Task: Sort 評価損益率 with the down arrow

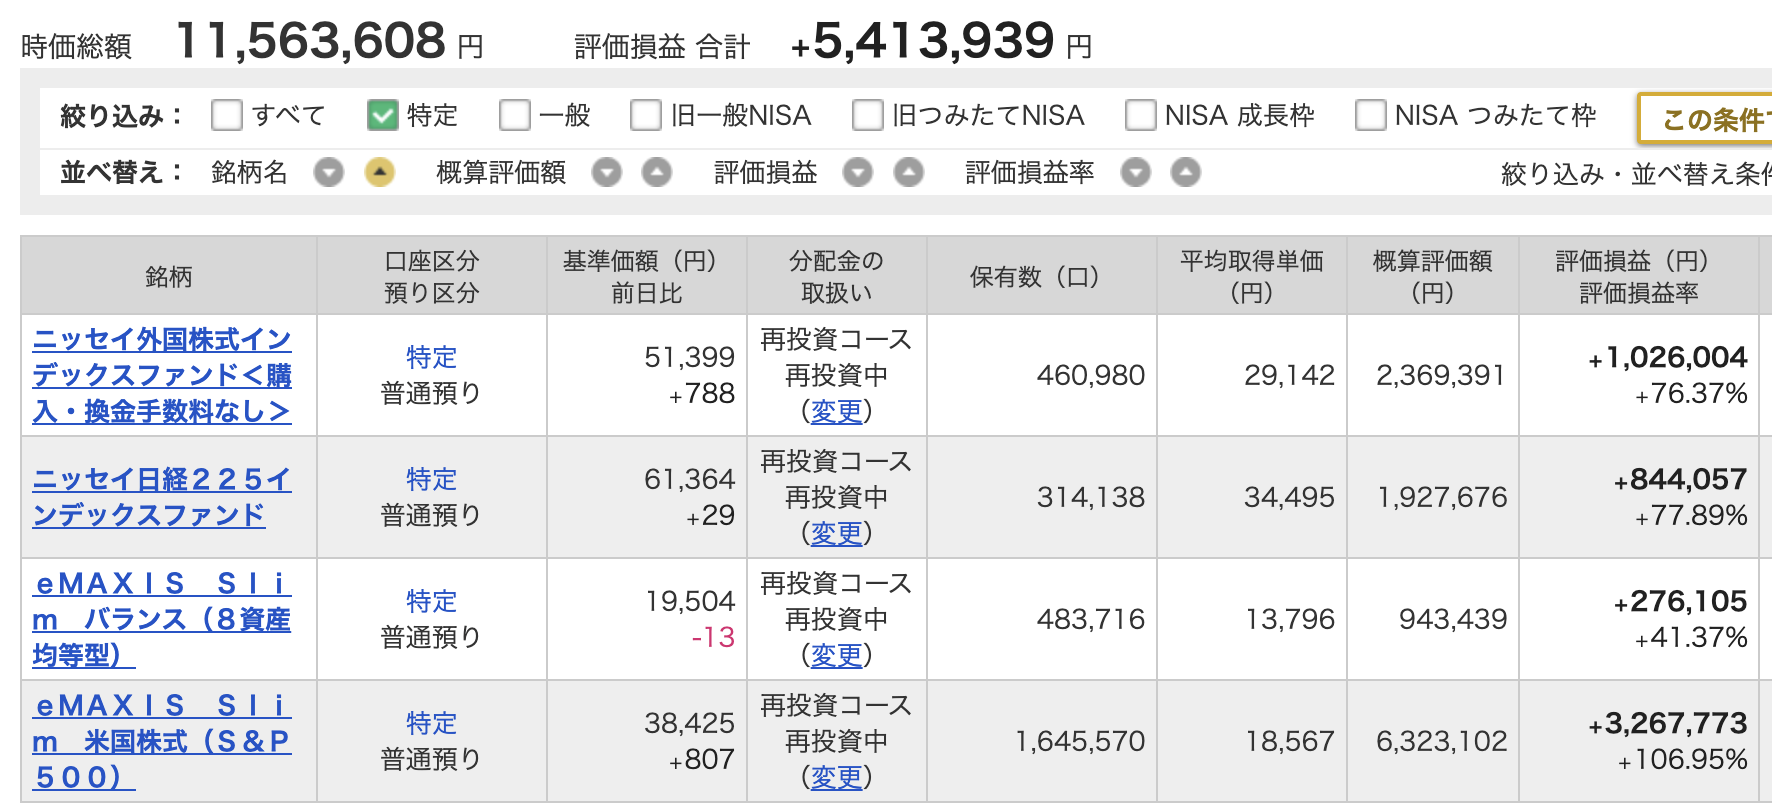Action: coord(1135,173)
